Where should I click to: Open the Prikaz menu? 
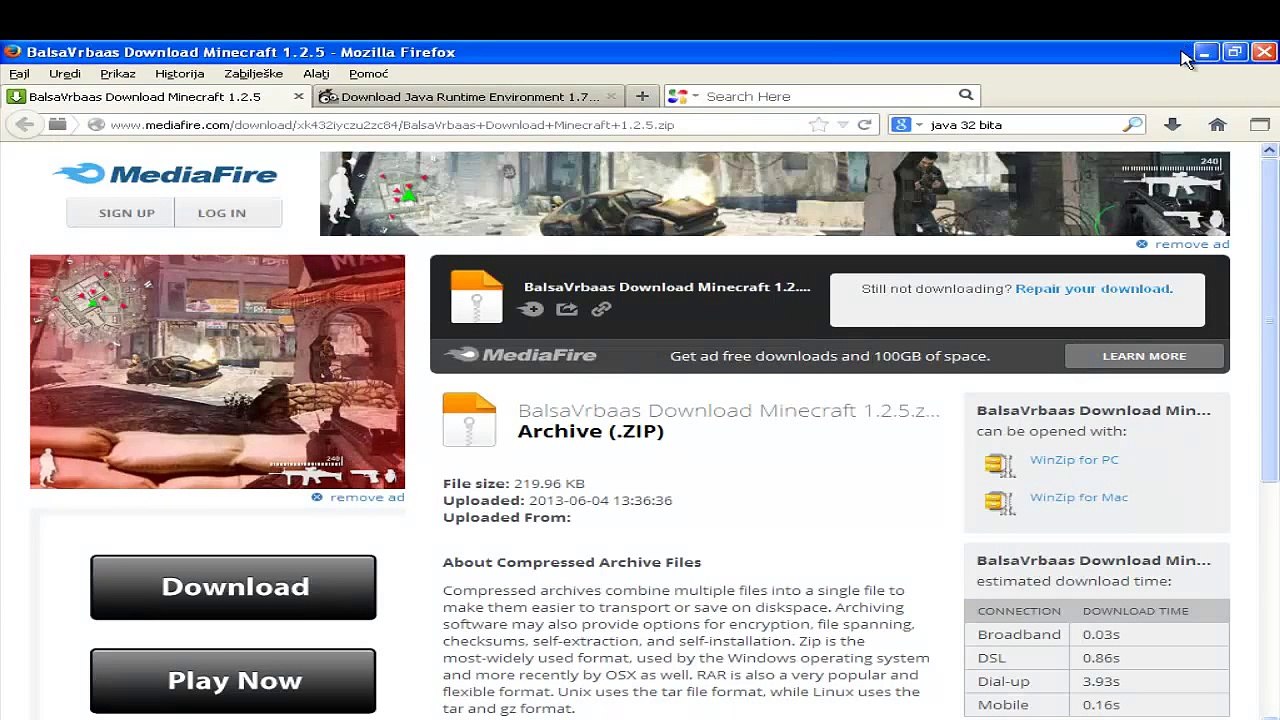[x=118, y=73]
